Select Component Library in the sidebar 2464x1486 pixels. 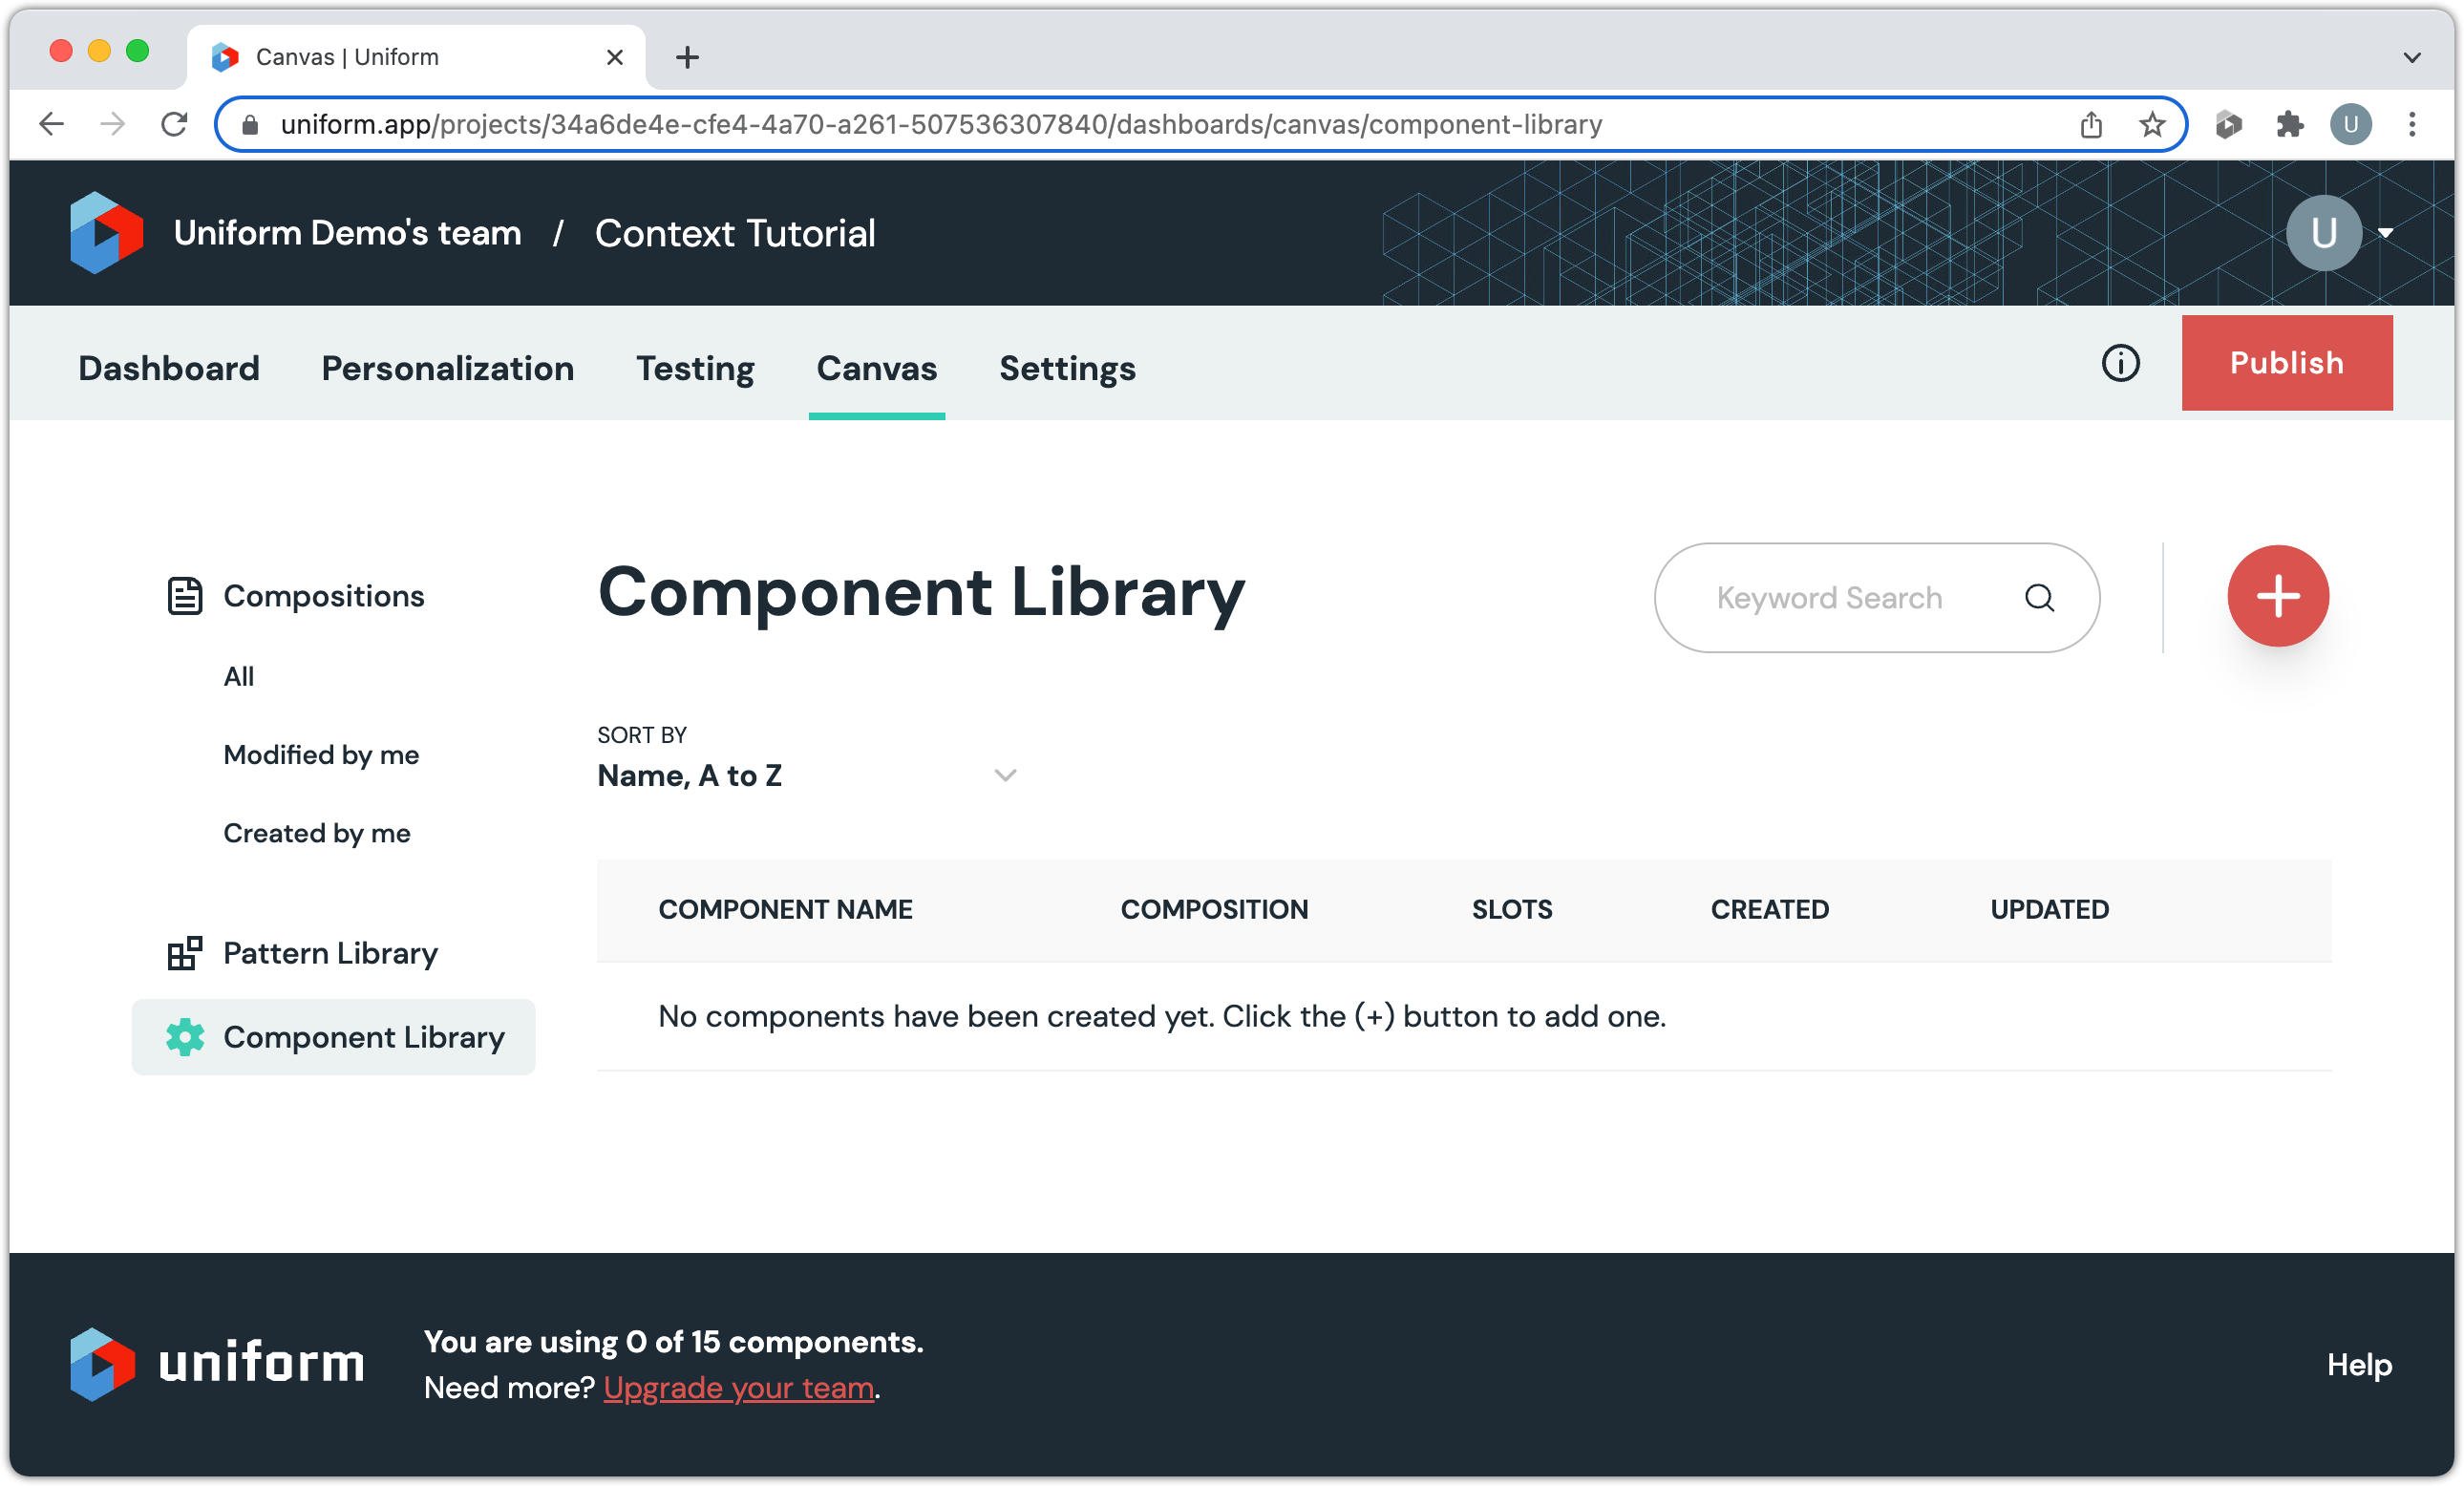tap(363, 1037)
